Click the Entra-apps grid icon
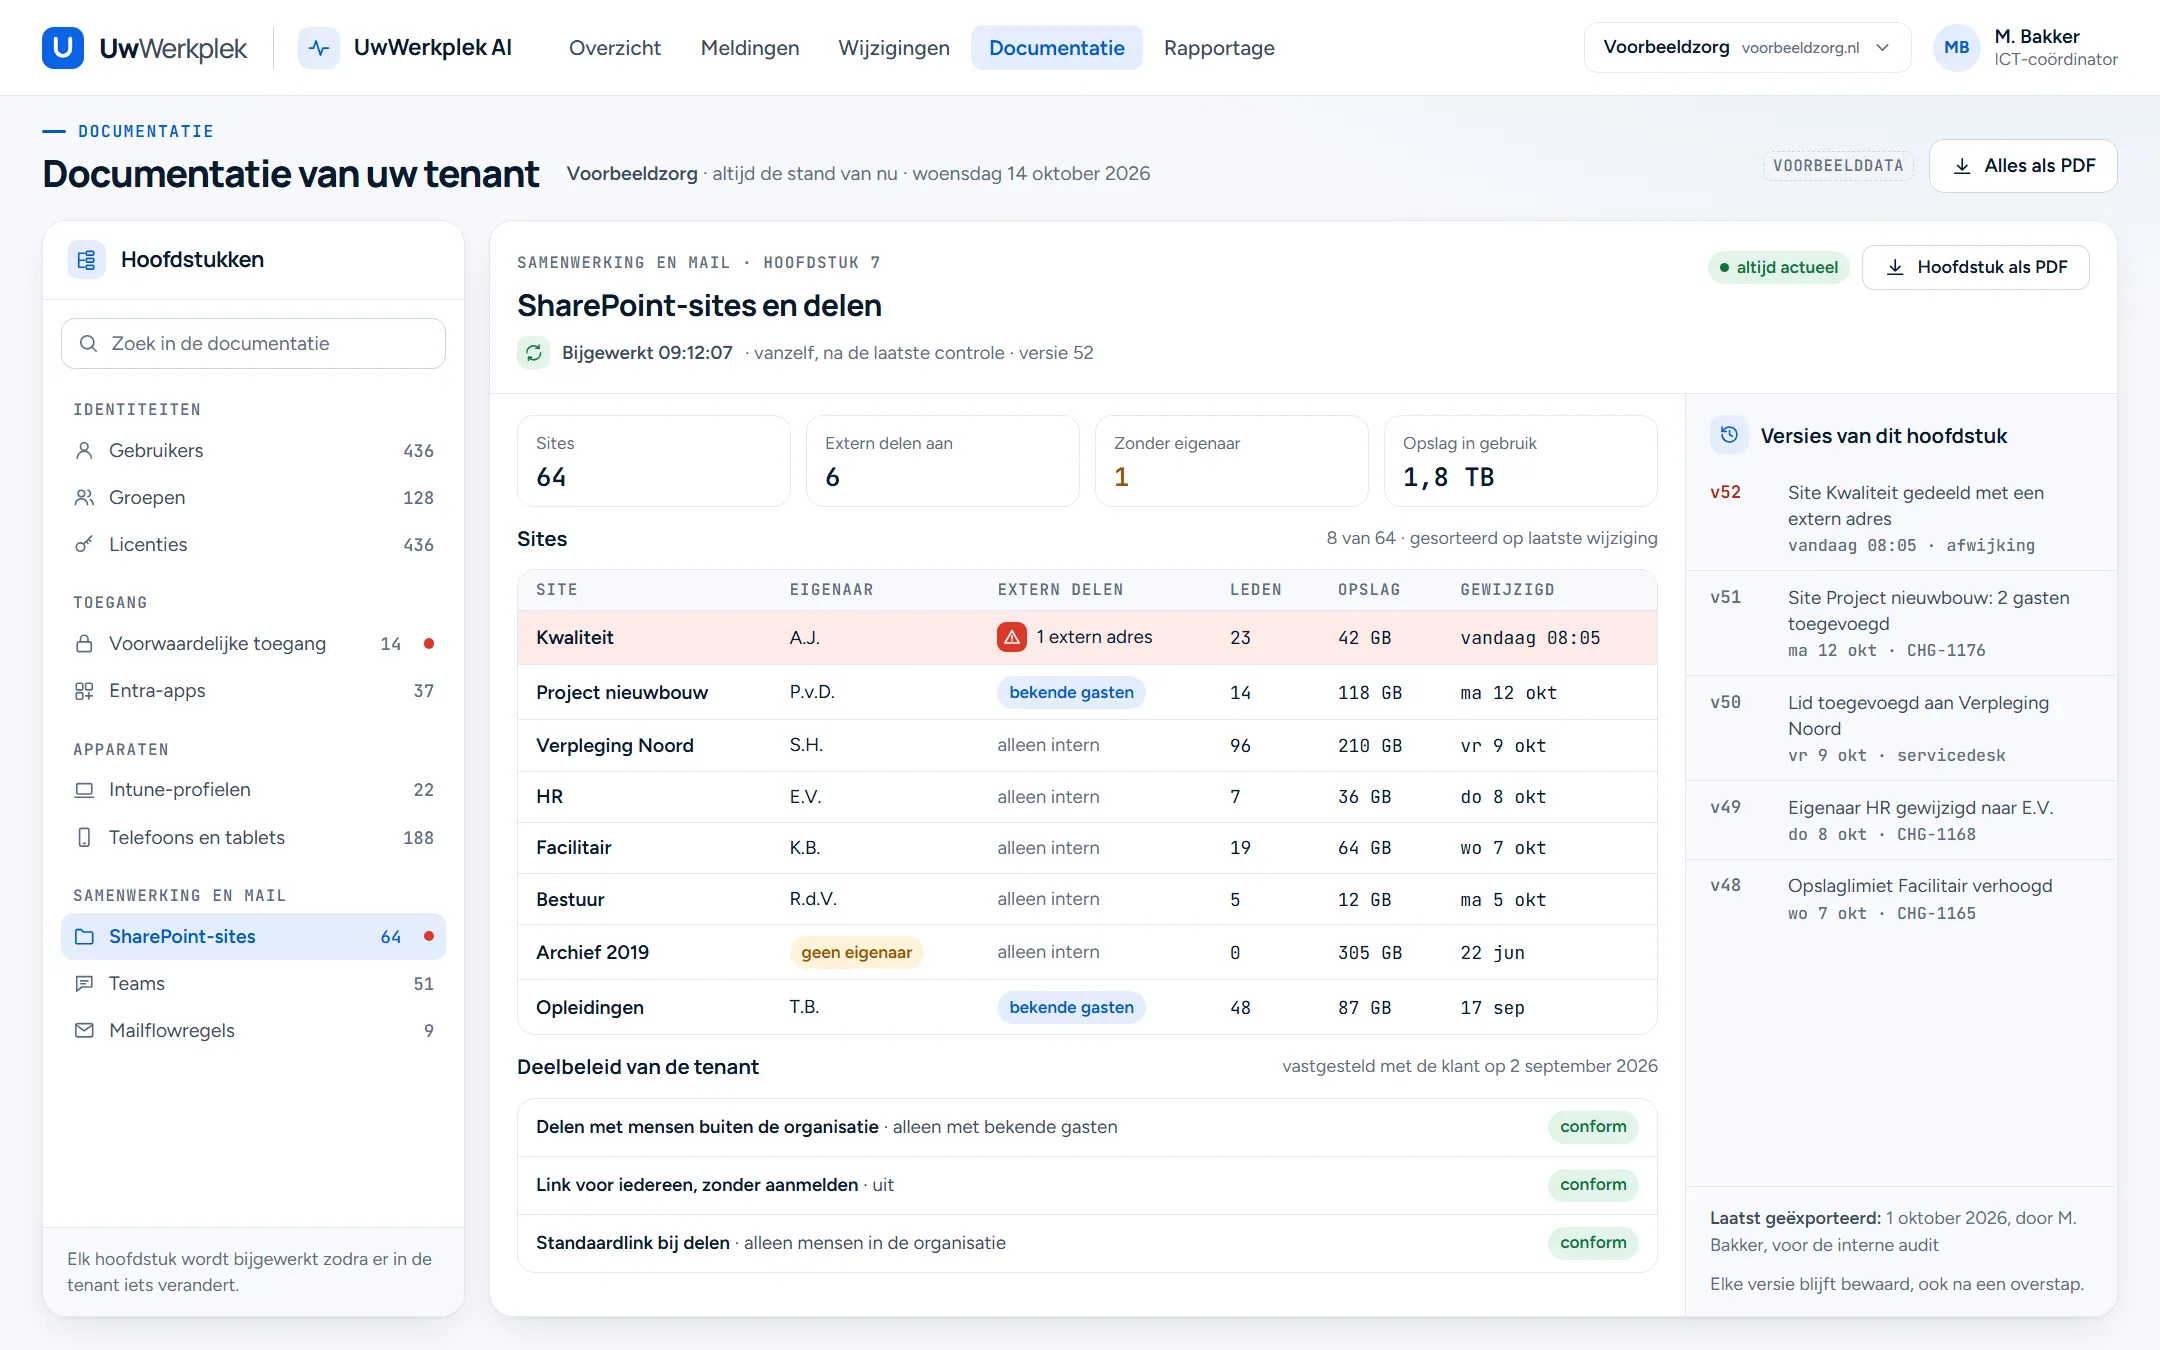This screenshot has height=1350, width=2160. pos(84,690)
